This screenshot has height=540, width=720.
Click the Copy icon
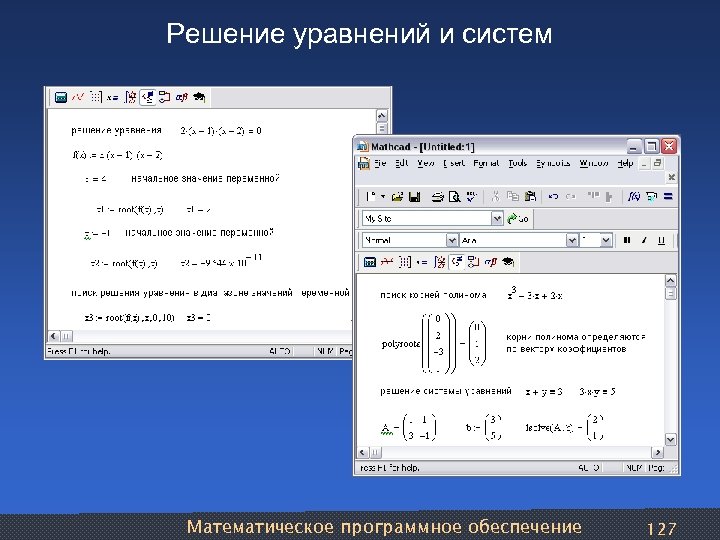pos(512,197)
